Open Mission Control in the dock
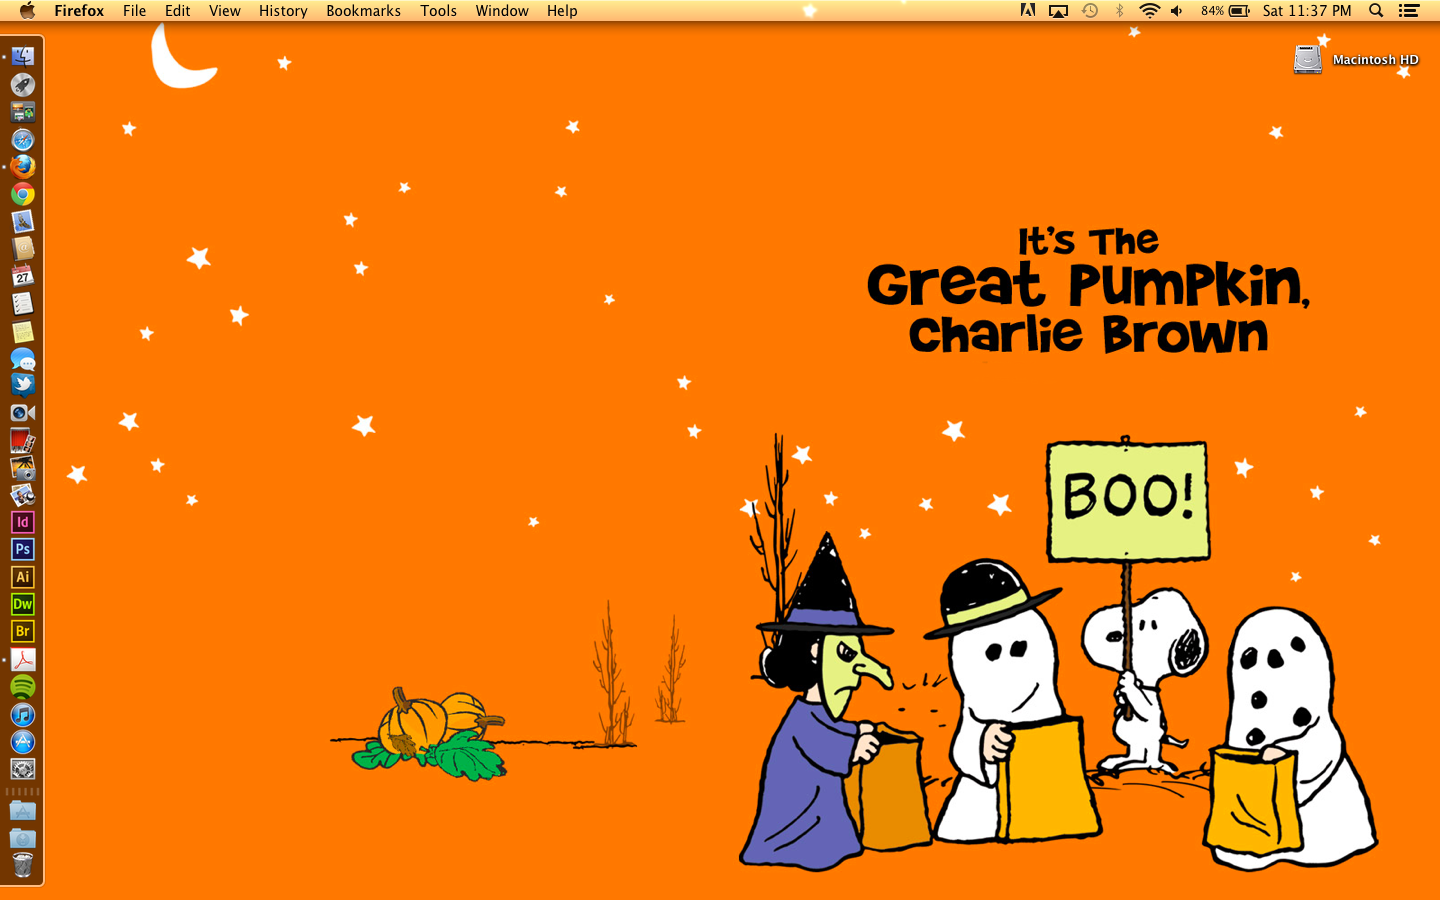Viewport: 1440px width, 900px height. (23, 112)
